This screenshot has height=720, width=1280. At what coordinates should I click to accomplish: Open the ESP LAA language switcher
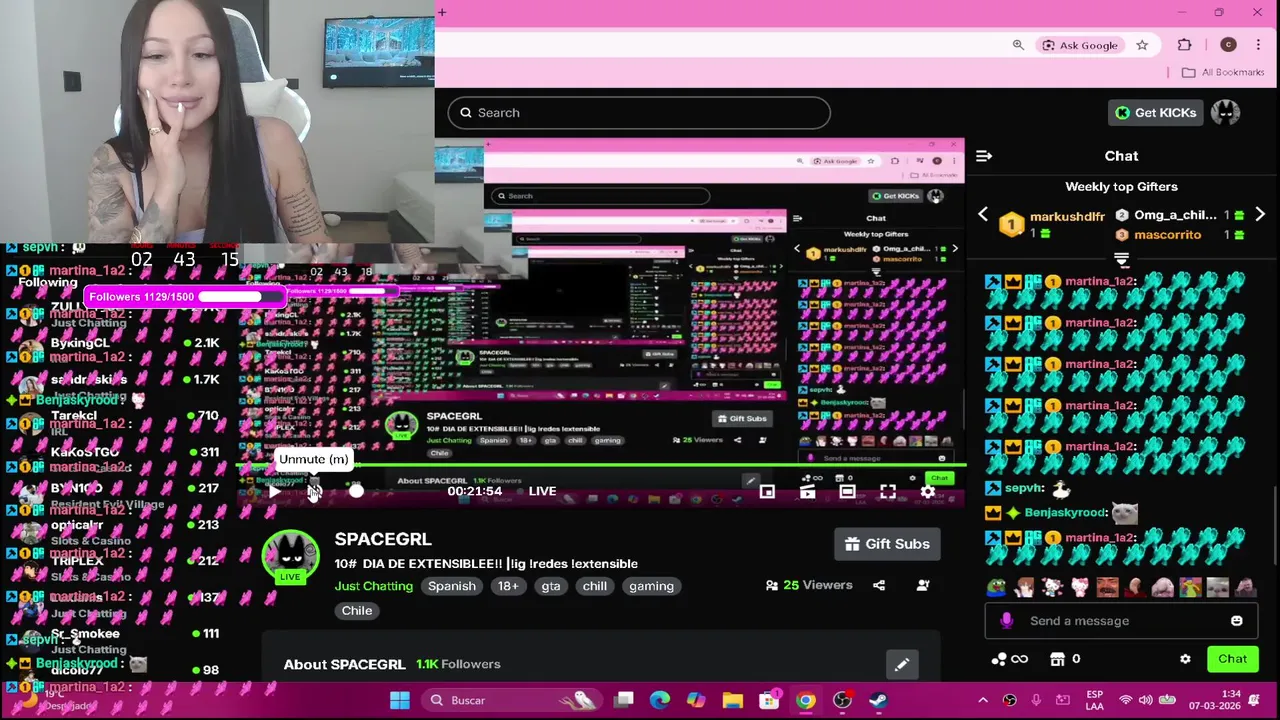1095,700
